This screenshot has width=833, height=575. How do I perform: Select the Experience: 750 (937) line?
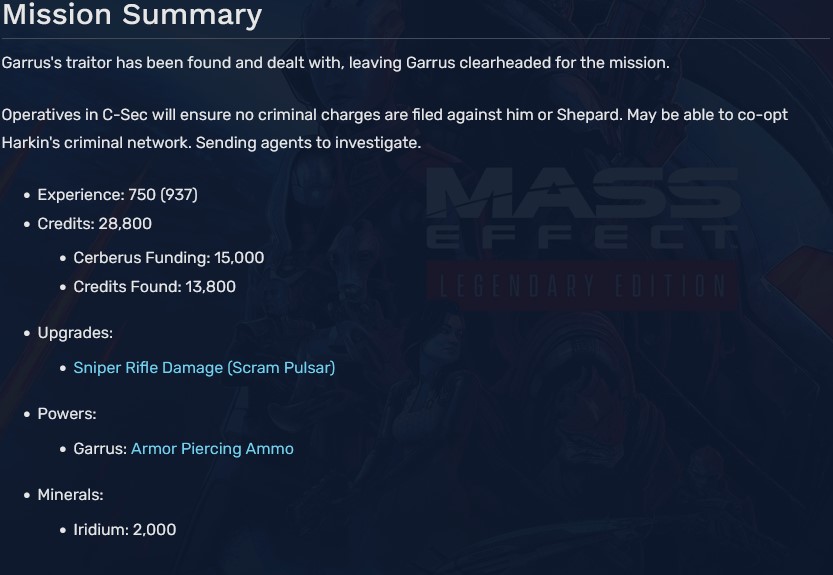117,194
